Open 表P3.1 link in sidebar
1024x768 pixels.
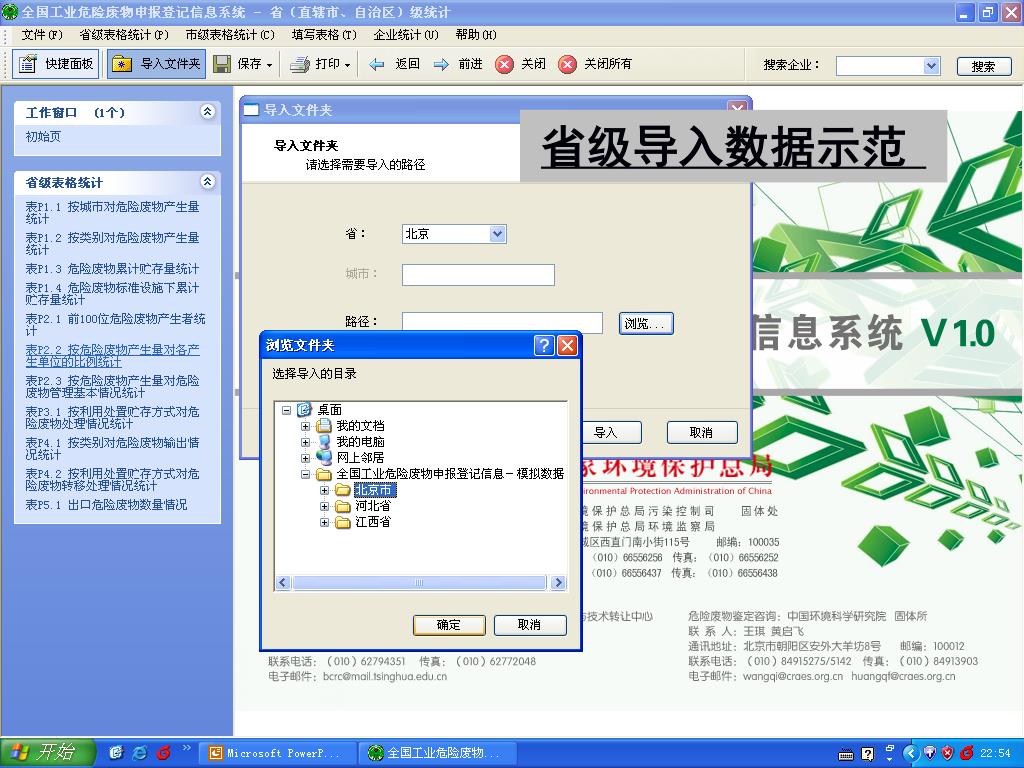click(x=112, y=418)
